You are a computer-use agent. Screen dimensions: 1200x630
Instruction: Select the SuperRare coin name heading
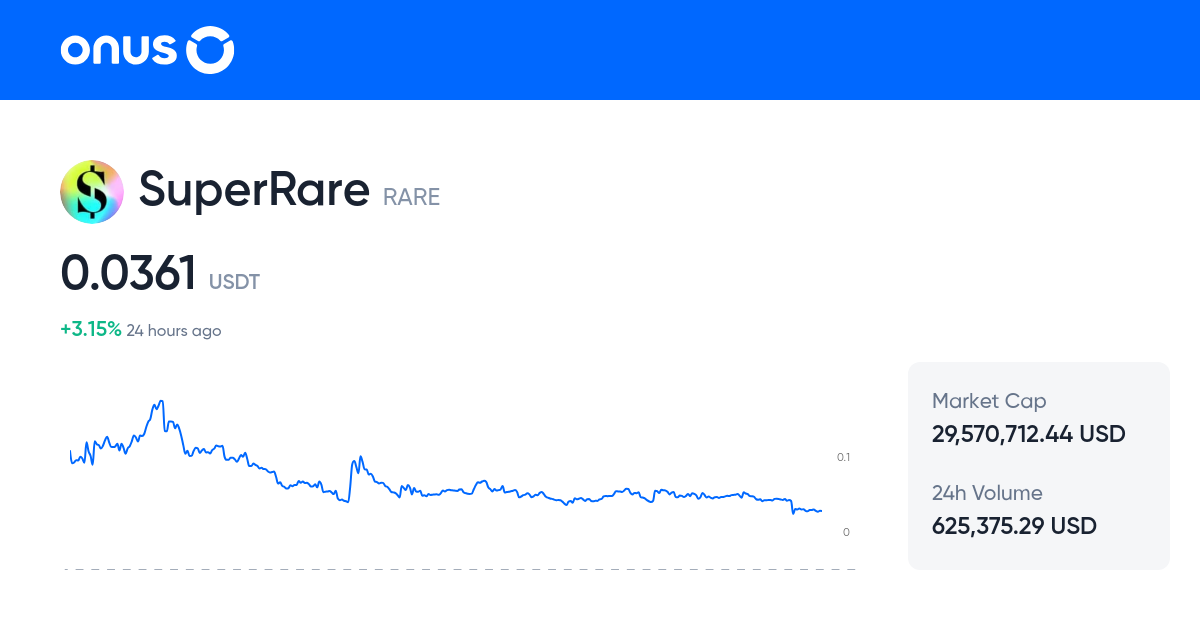pyautogui.click(x=254, y=189)
